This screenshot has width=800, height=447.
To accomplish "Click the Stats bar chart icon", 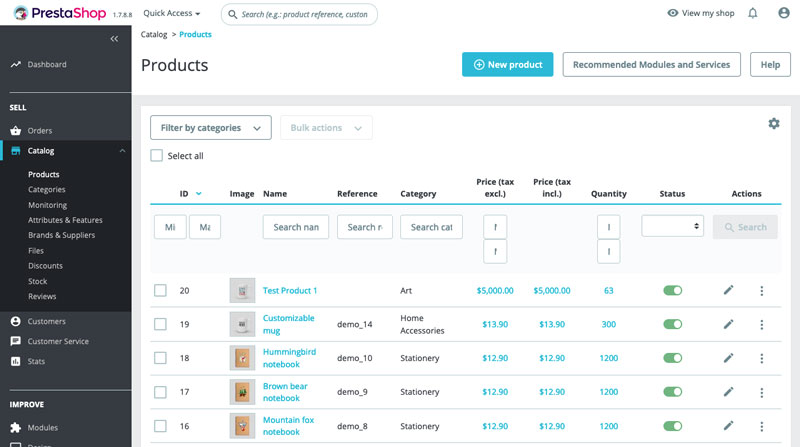I will [x=16, y=361].
